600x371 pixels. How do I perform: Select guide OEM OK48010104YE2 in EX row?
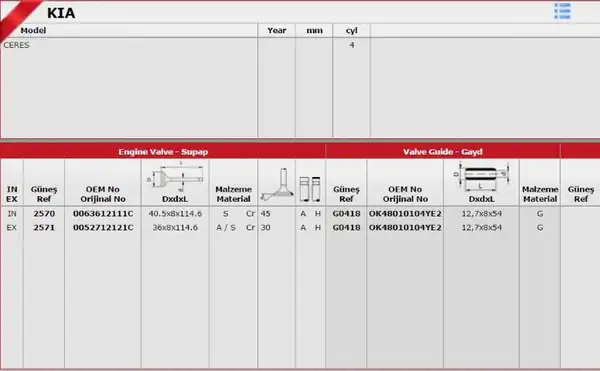click(x=405, y=228)
